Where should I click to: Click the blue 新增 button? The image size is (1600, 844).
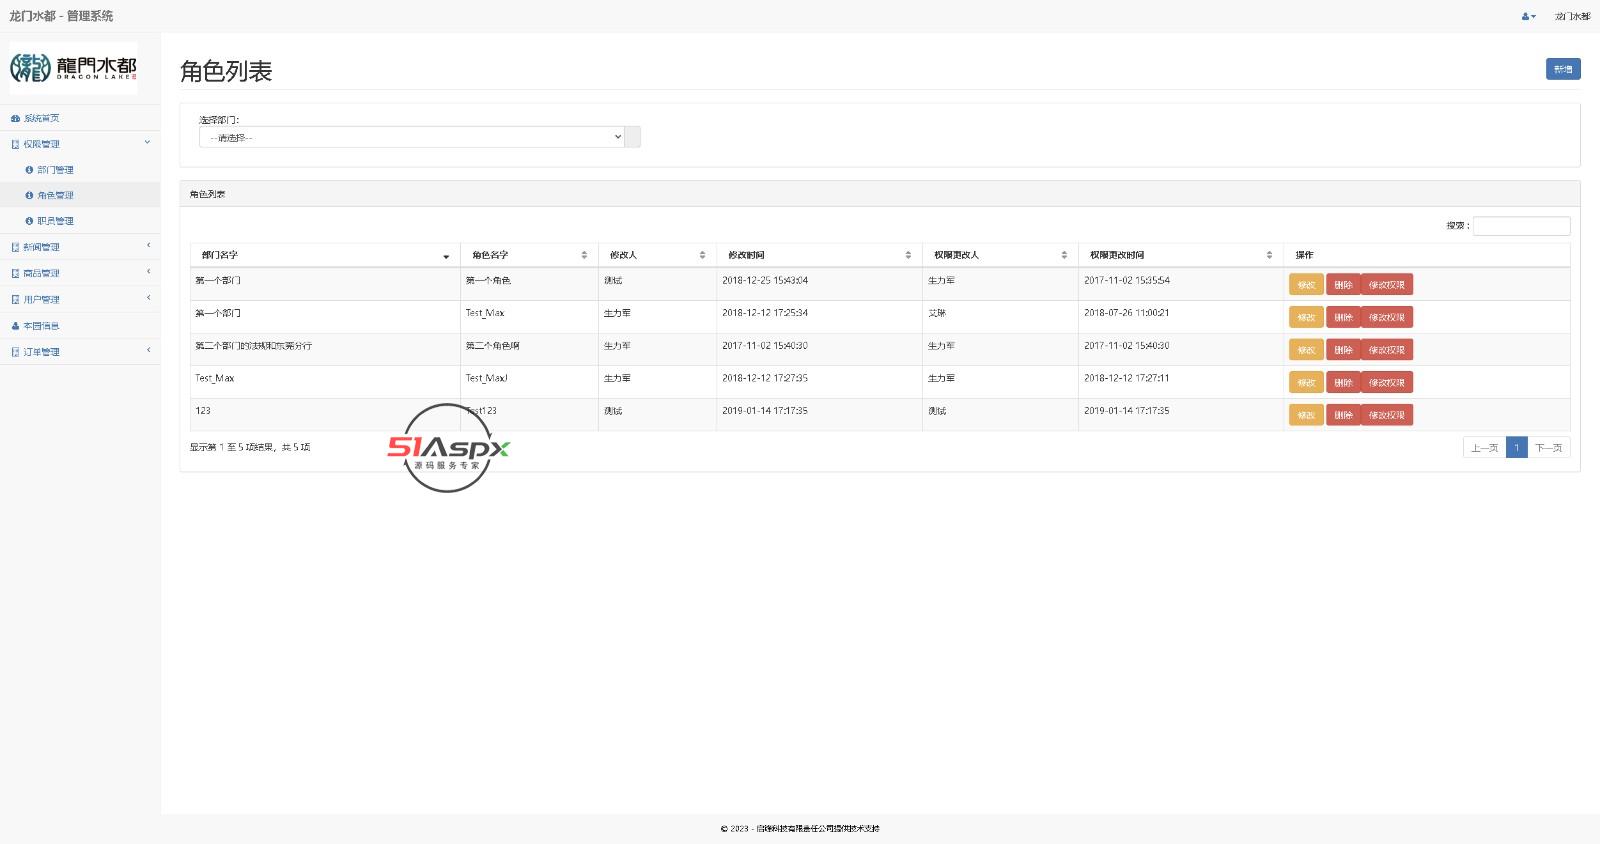pyautogui.click(x=1562, y=69)
